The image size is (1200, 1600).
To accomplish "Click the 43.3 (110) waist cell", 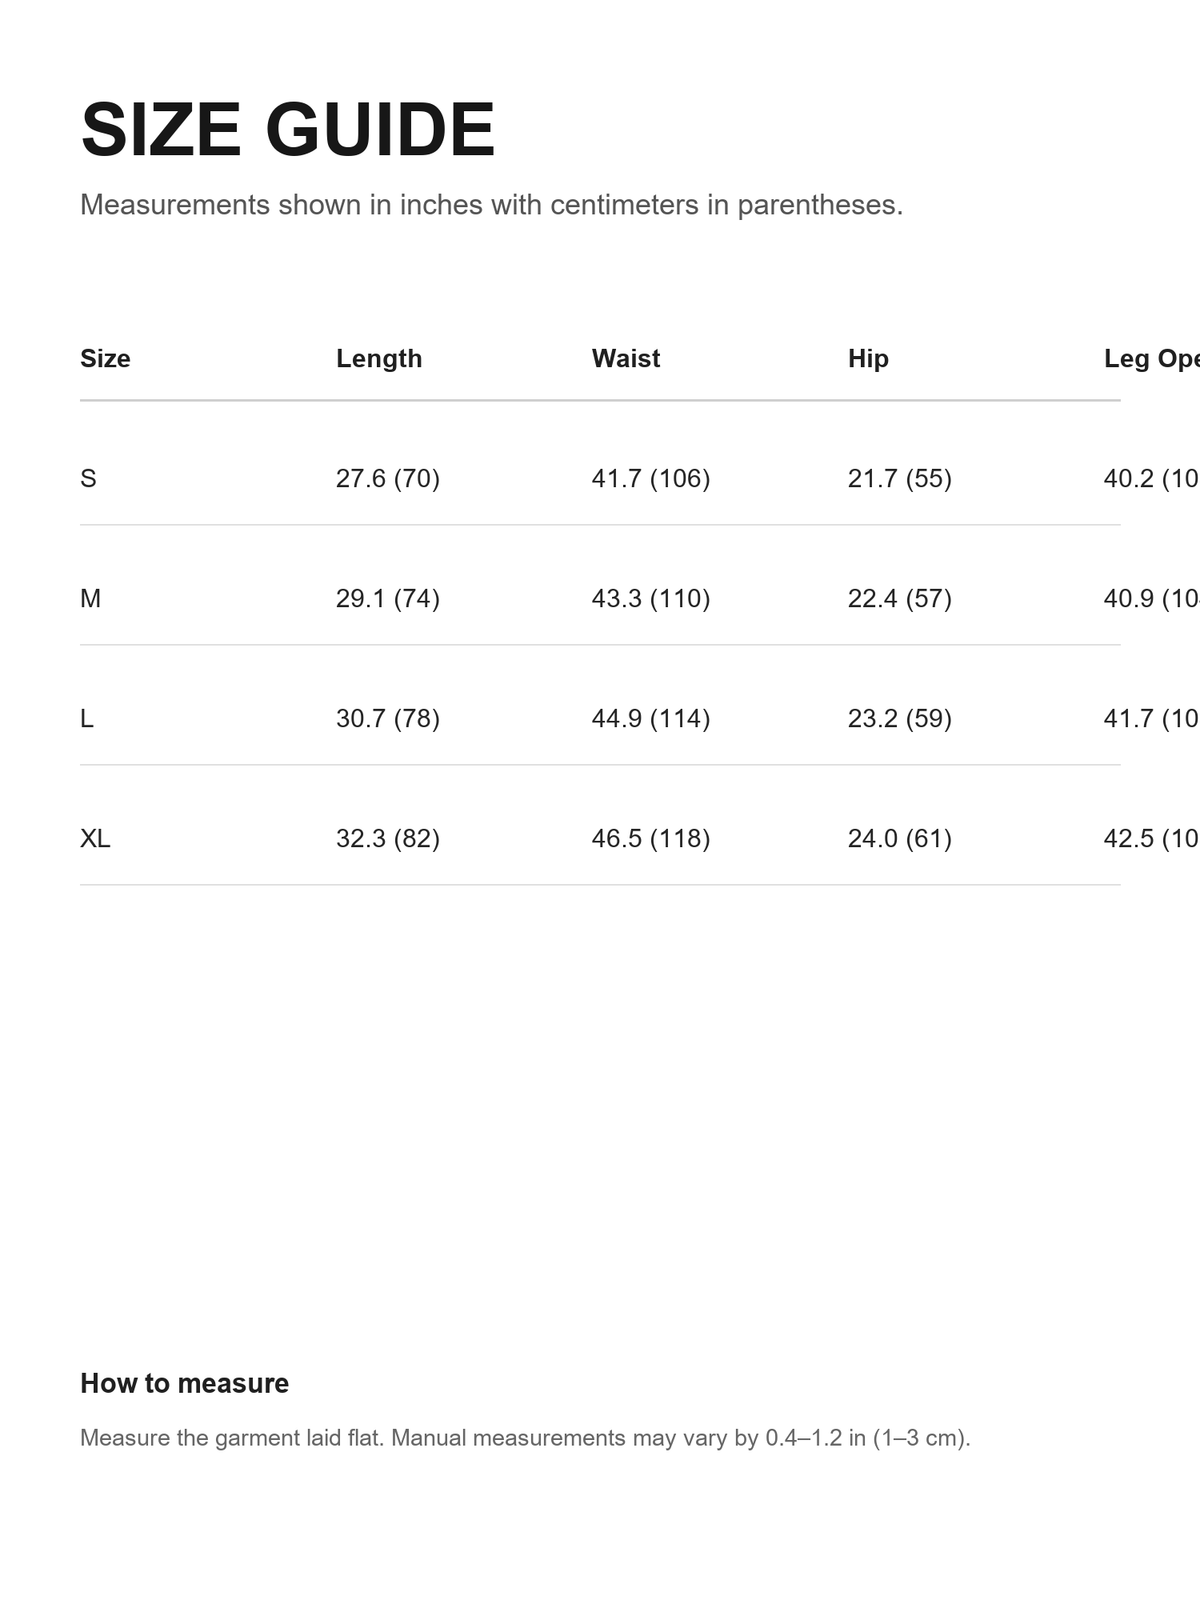I will pos(651,598).
